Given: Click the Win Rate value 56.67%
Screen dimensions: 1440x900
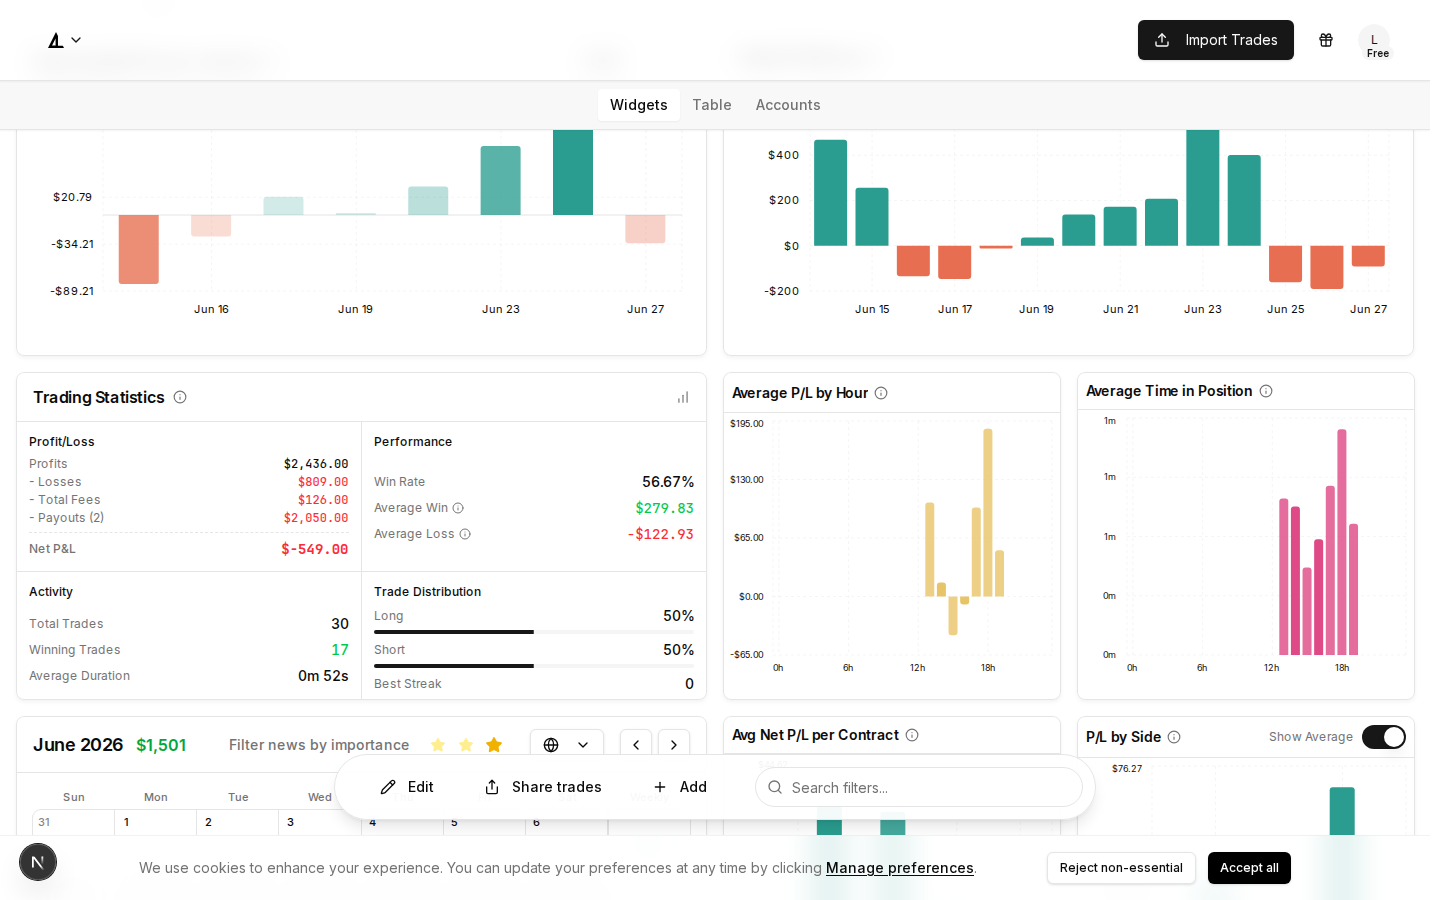Looking at the screenshot, I should [x=668, y=482].
